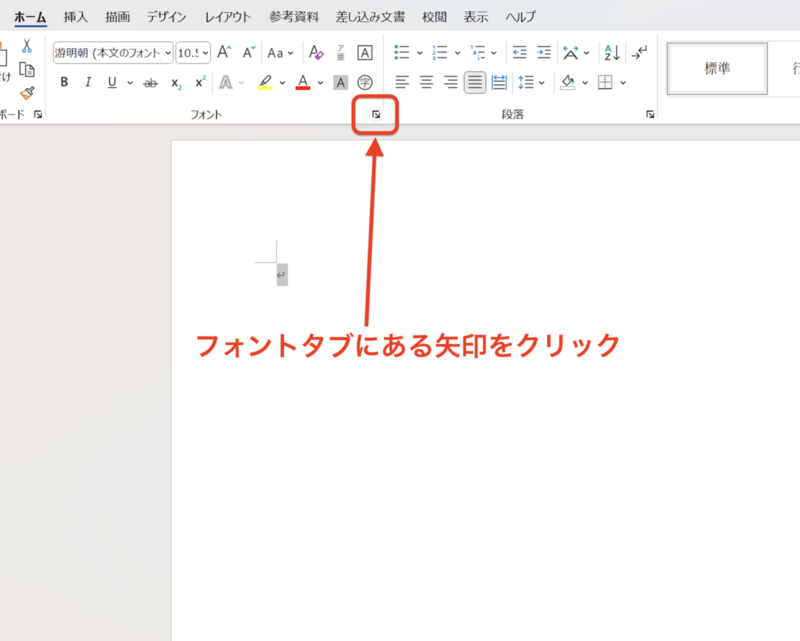Expand highlight color dropdown arrow

point(282,83)
